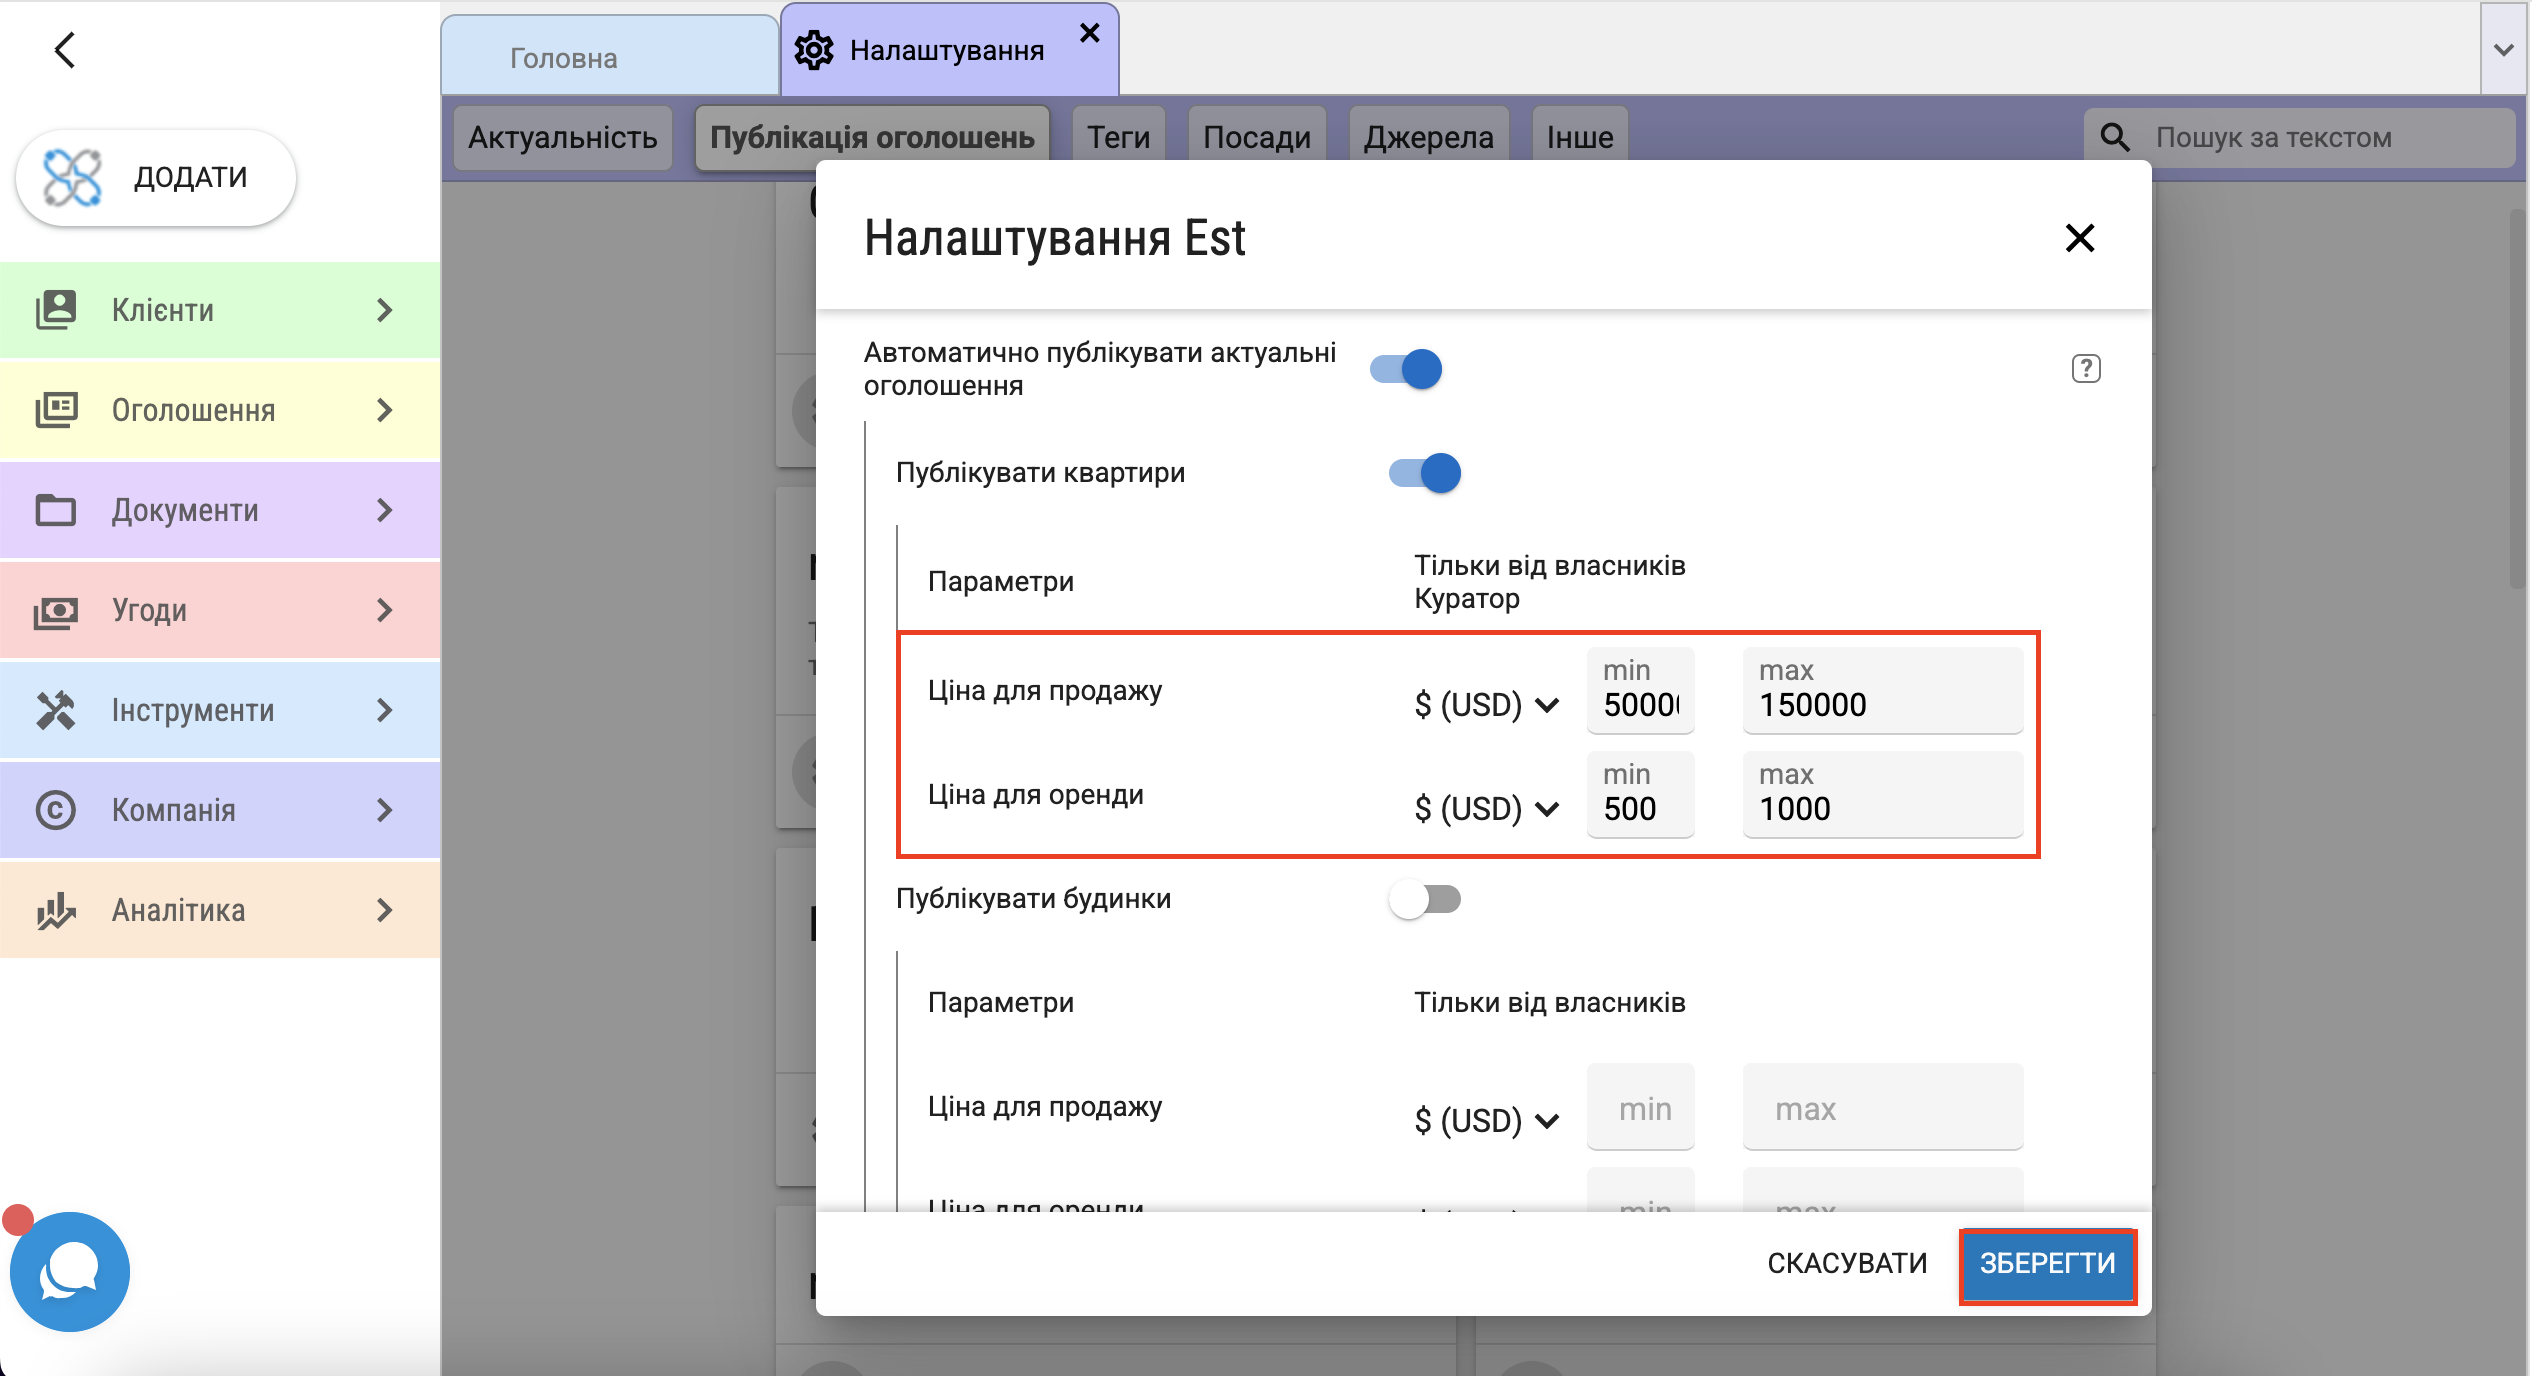2532x1376 pixels.
Task: Click the Угоди money icon
Action: (x=56, y=610)
